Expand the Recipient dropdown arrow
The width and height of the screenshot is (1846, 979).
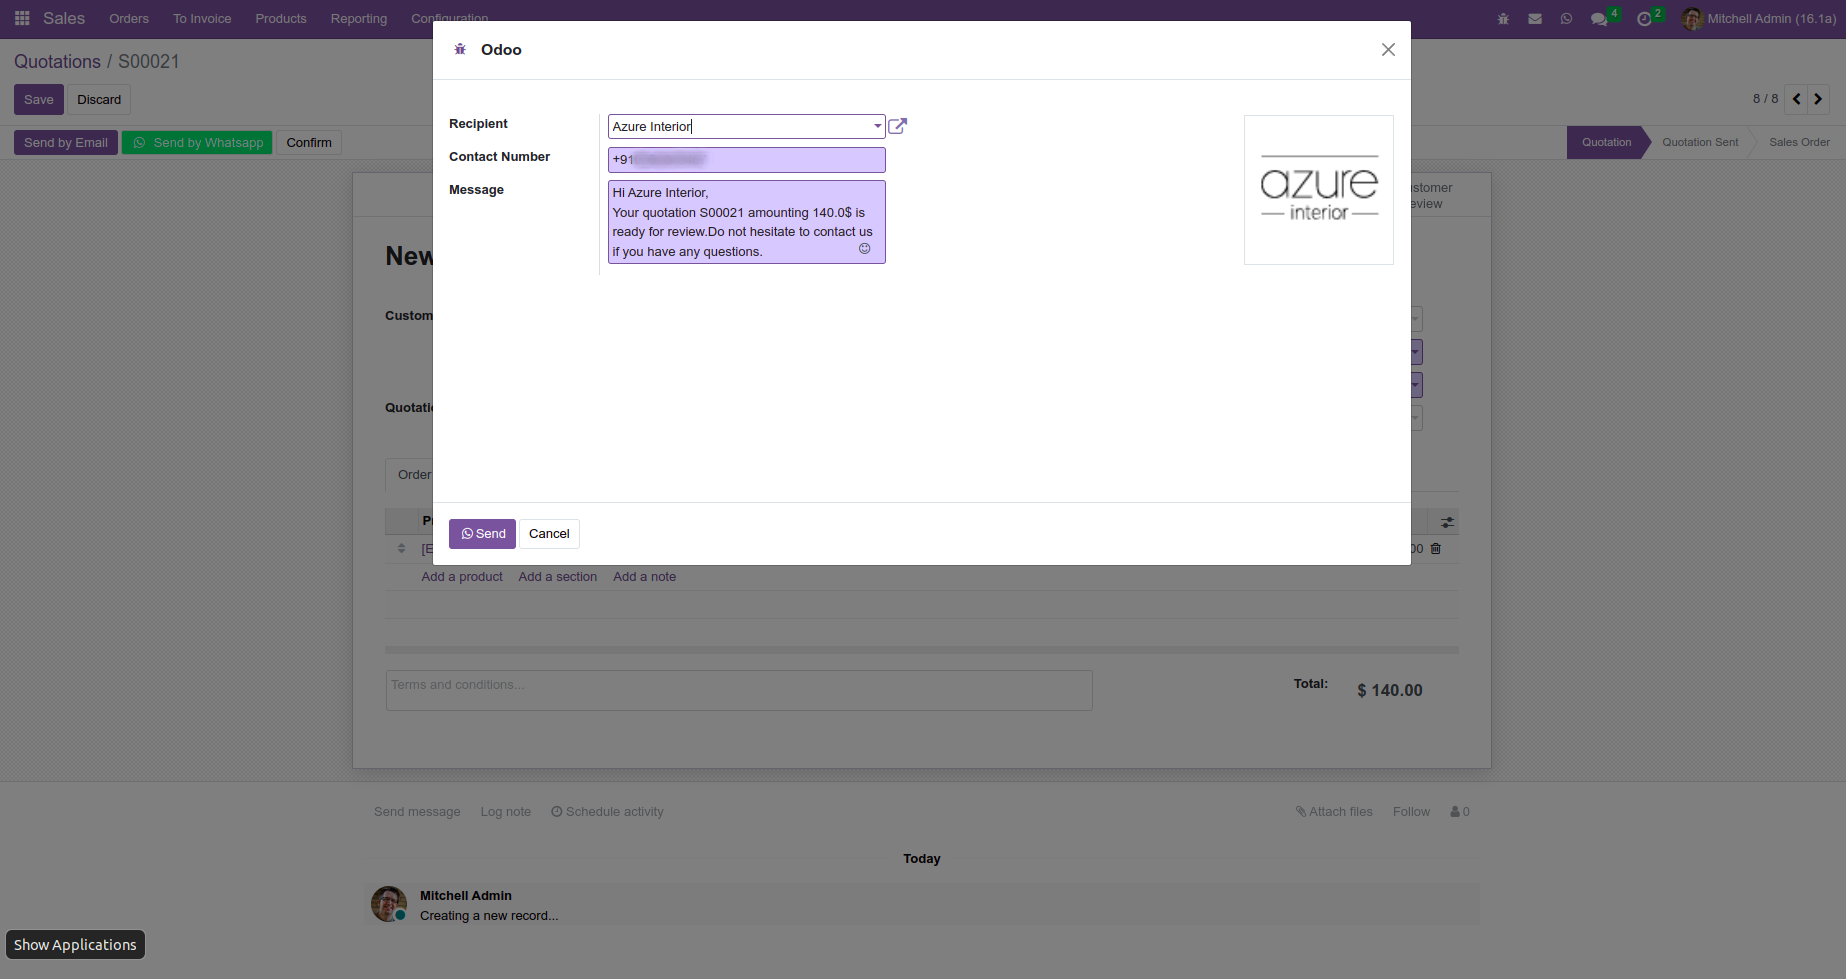click(x=877, y=127)
